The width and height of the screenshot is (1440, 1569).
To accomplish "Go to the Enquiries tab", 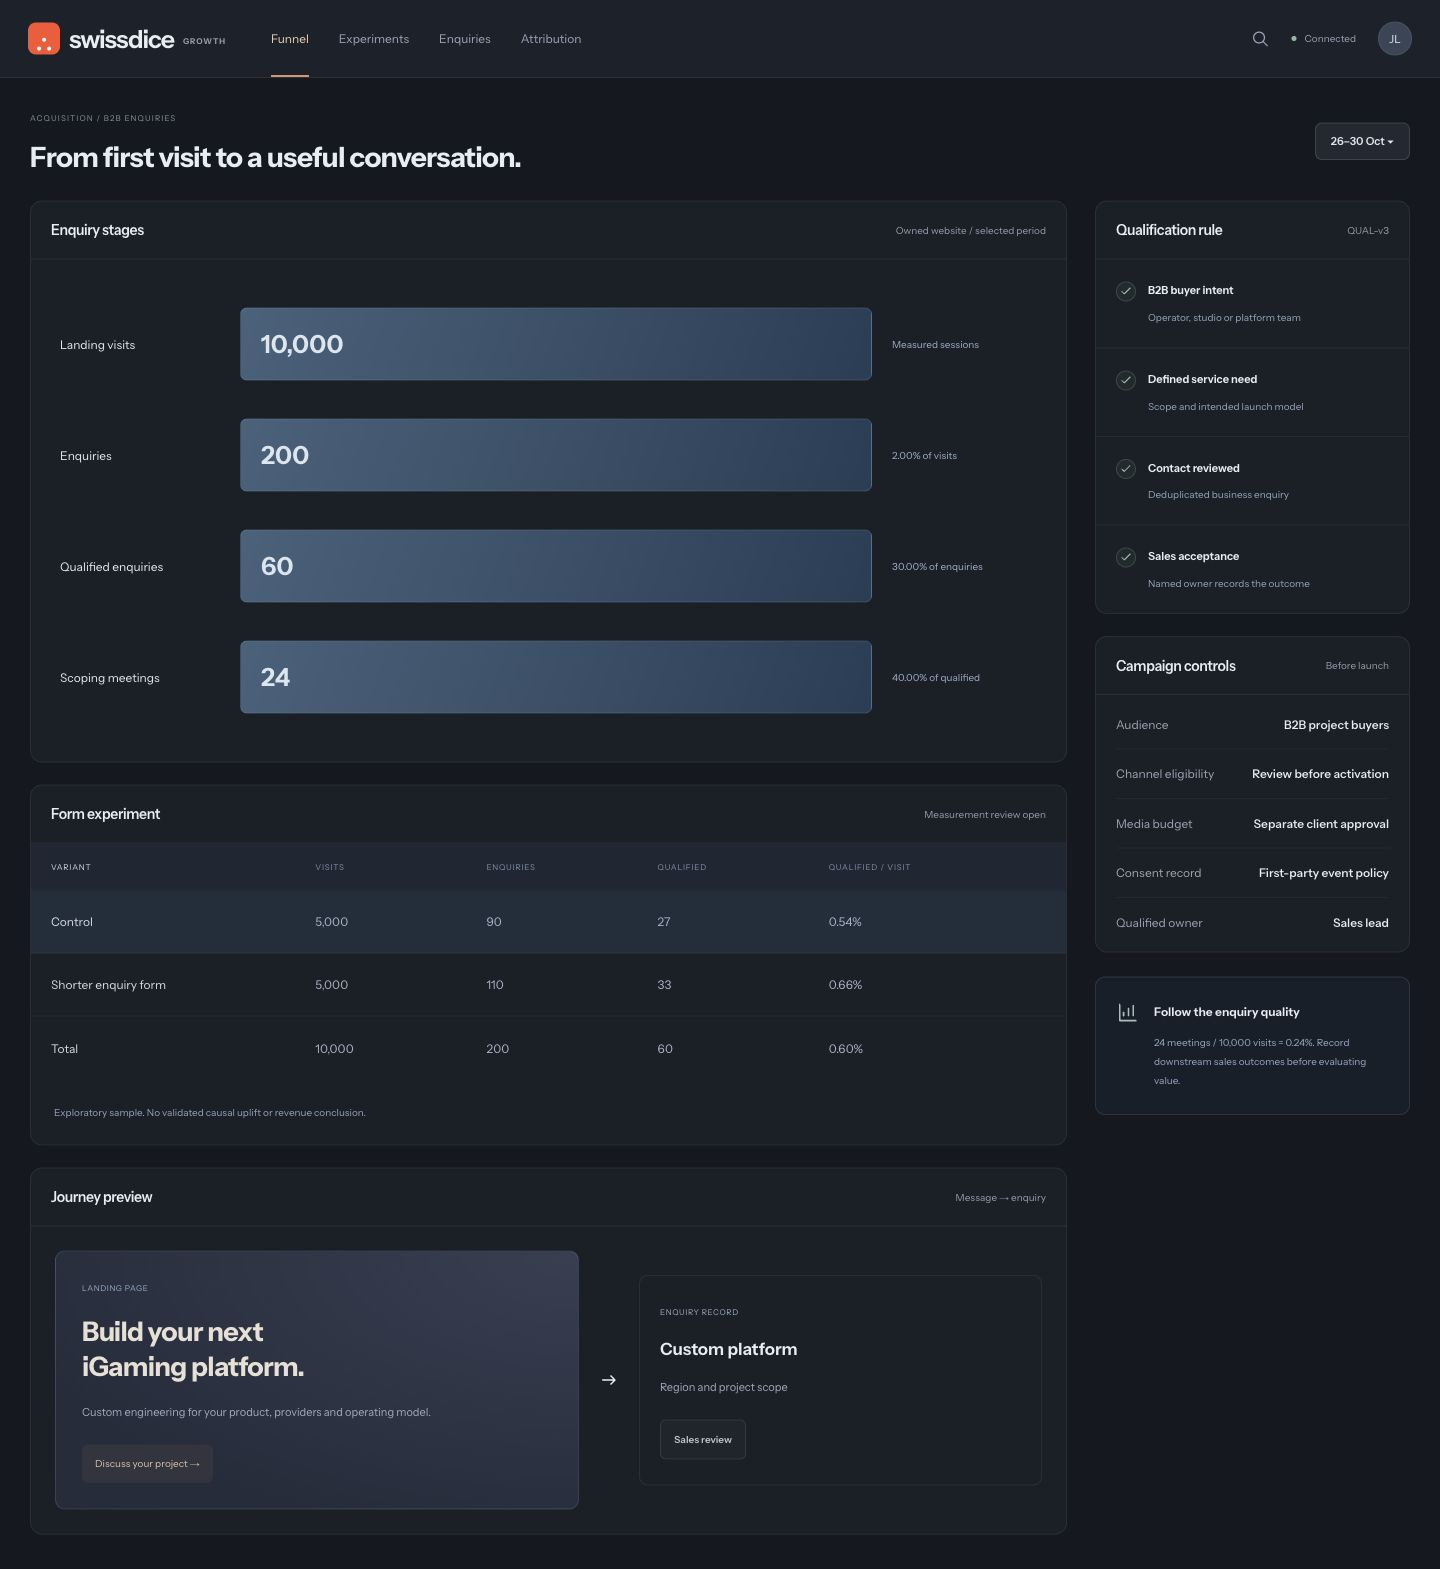I will pyautogui.click(x=465, y=39).
